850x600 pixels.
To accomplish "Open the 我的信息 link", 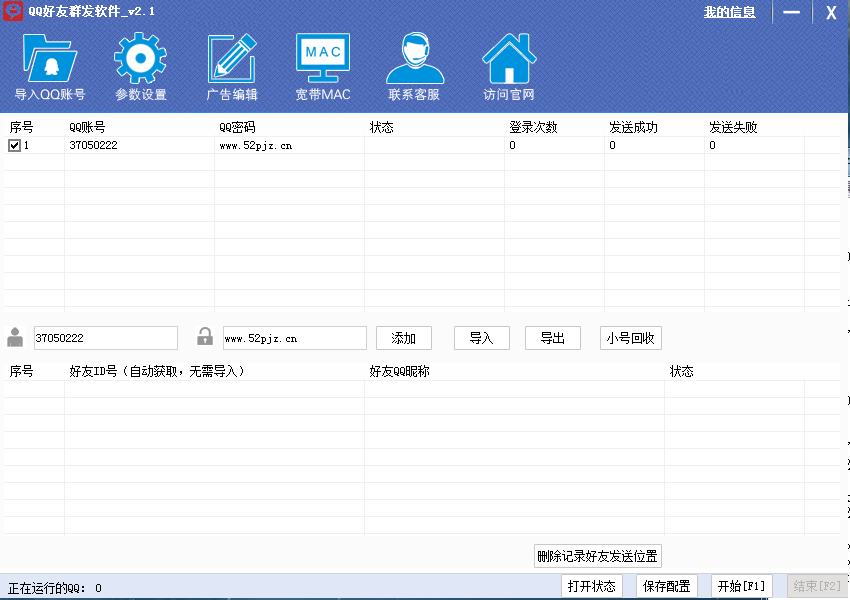I will pos(729,12).
